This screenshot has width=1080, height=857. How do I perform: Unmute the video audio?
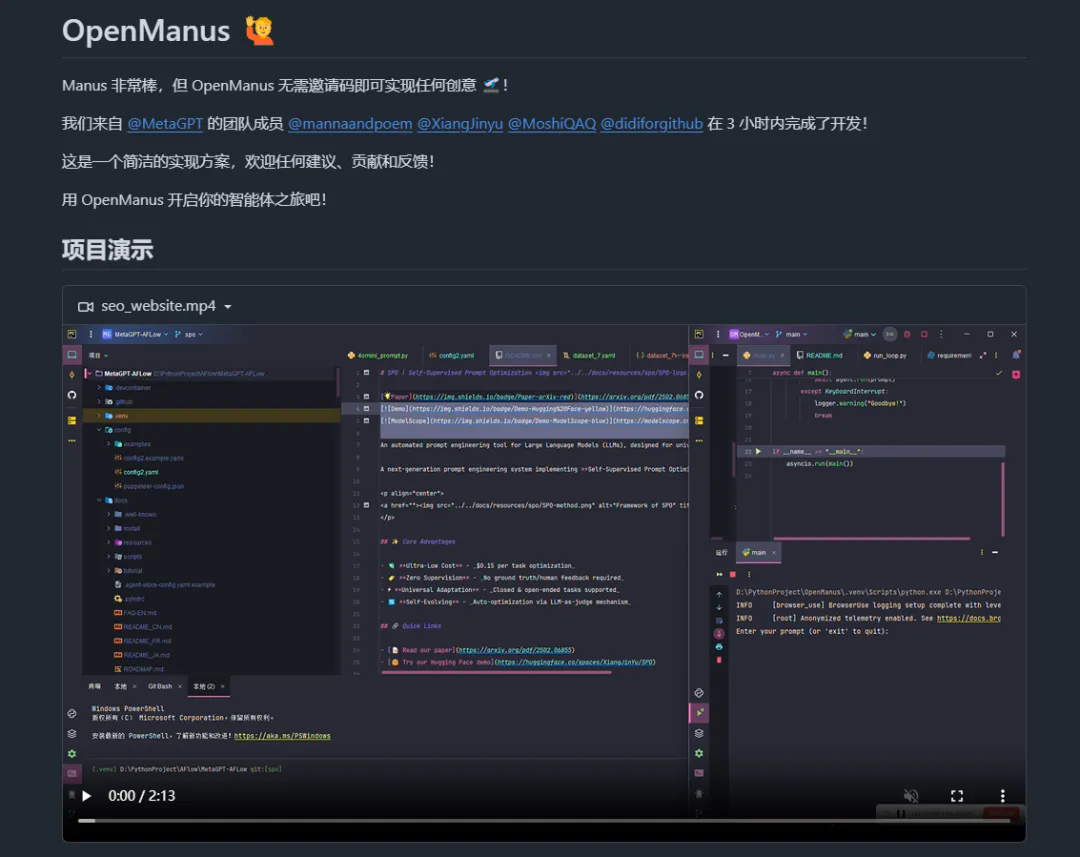pos(911,796)
